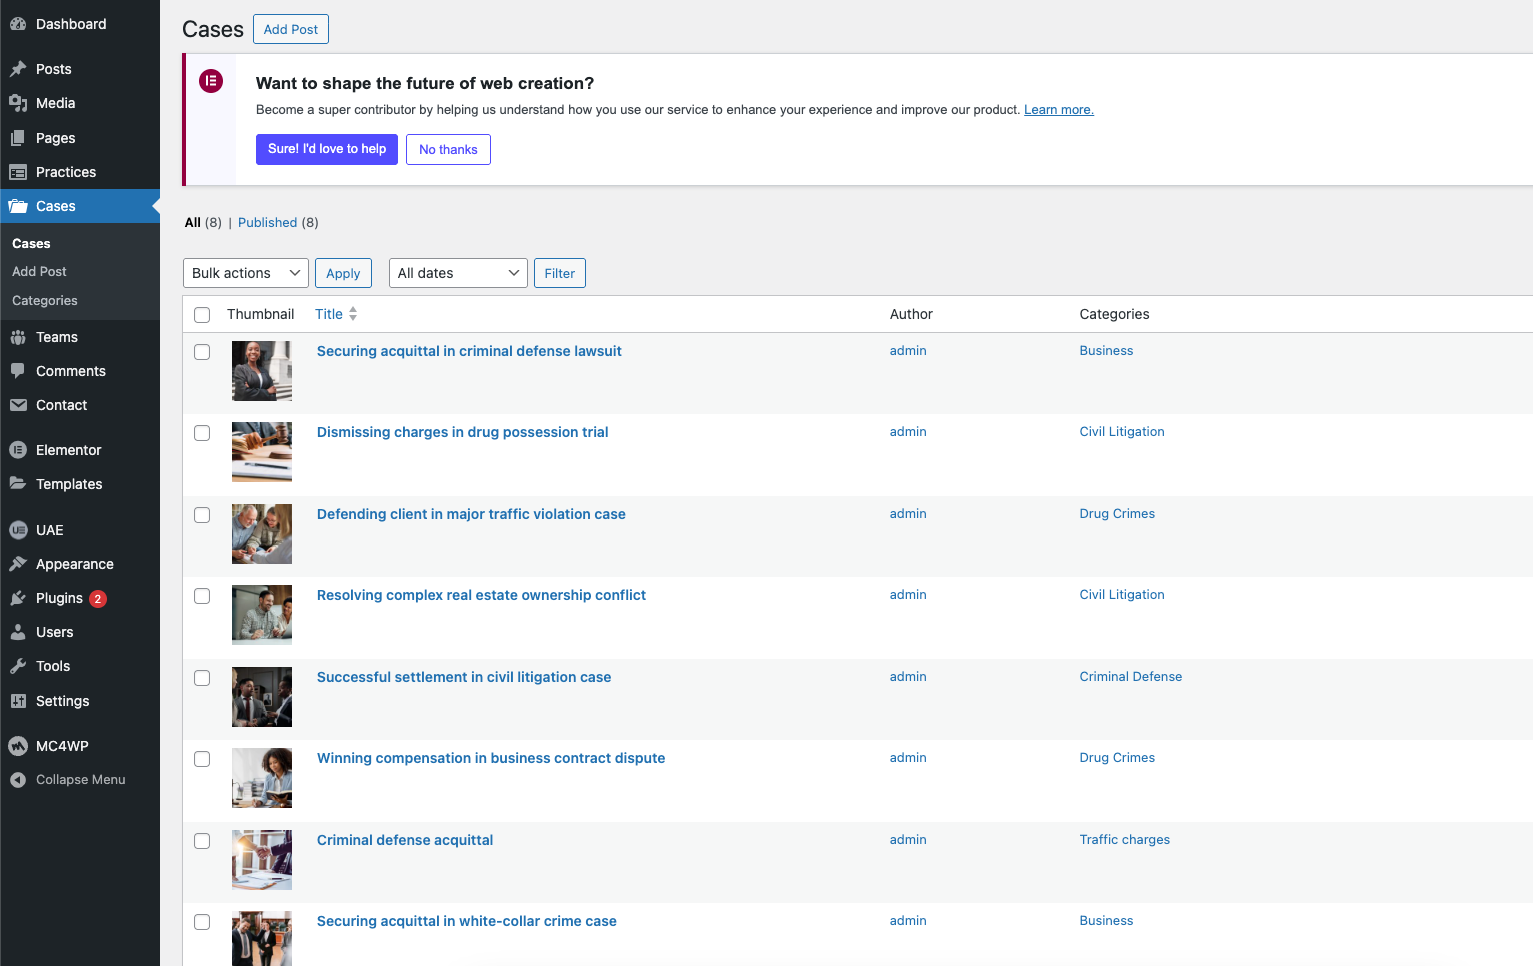Click the Media icon in sidebar
The image size is (1533, 966).
click(x=18, y=103)
